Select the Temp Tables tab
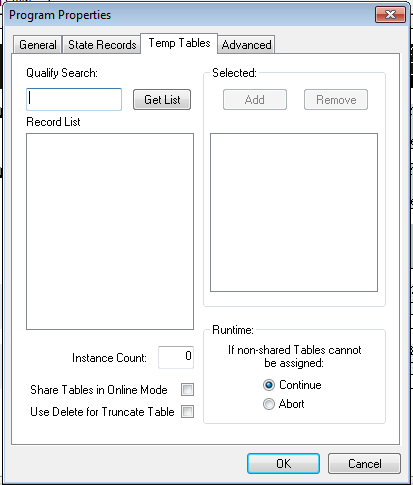This screenshot has width=413, height=485. [x=179, y=43]
